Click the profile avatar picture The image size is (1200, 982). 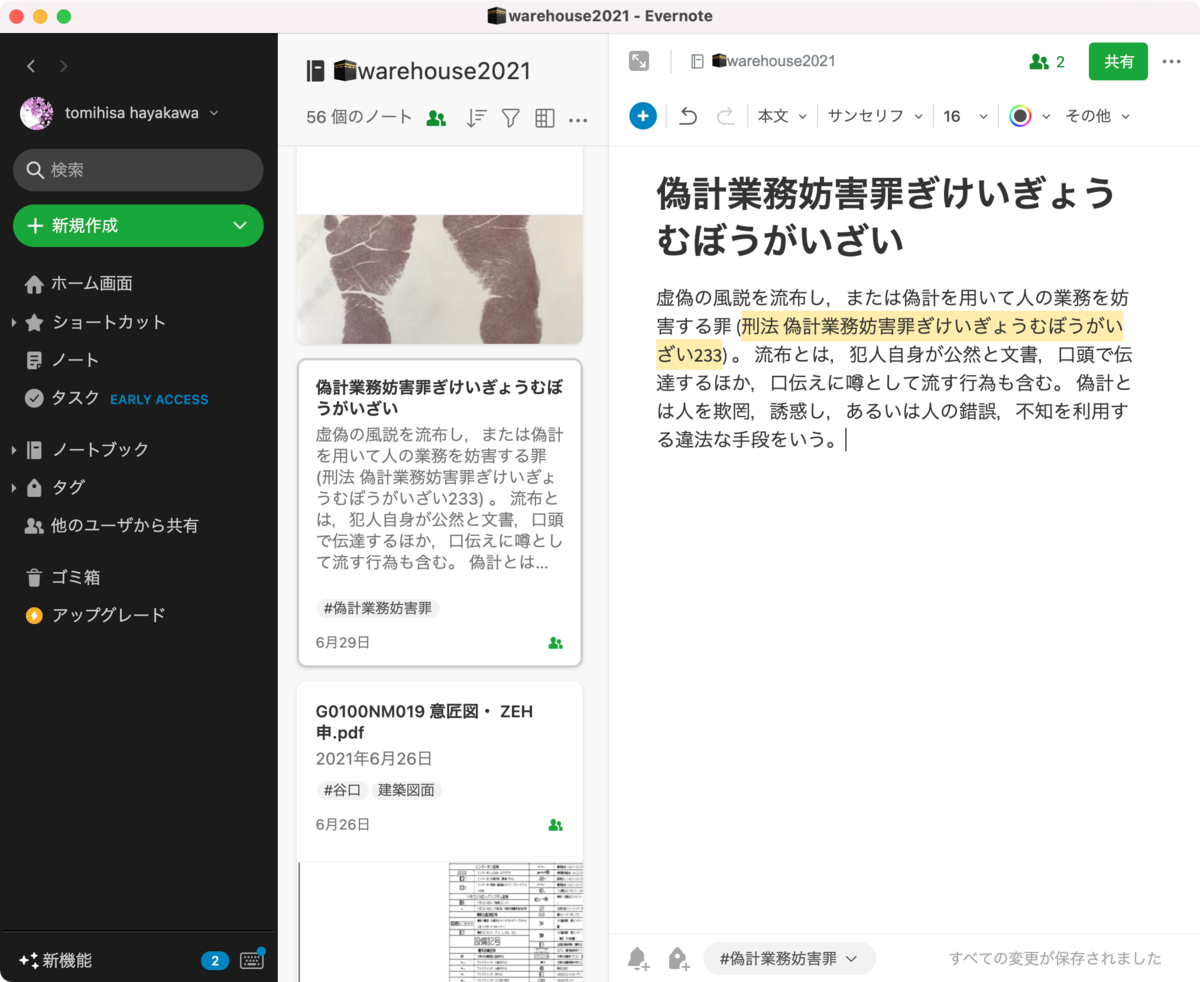point(37,113)
